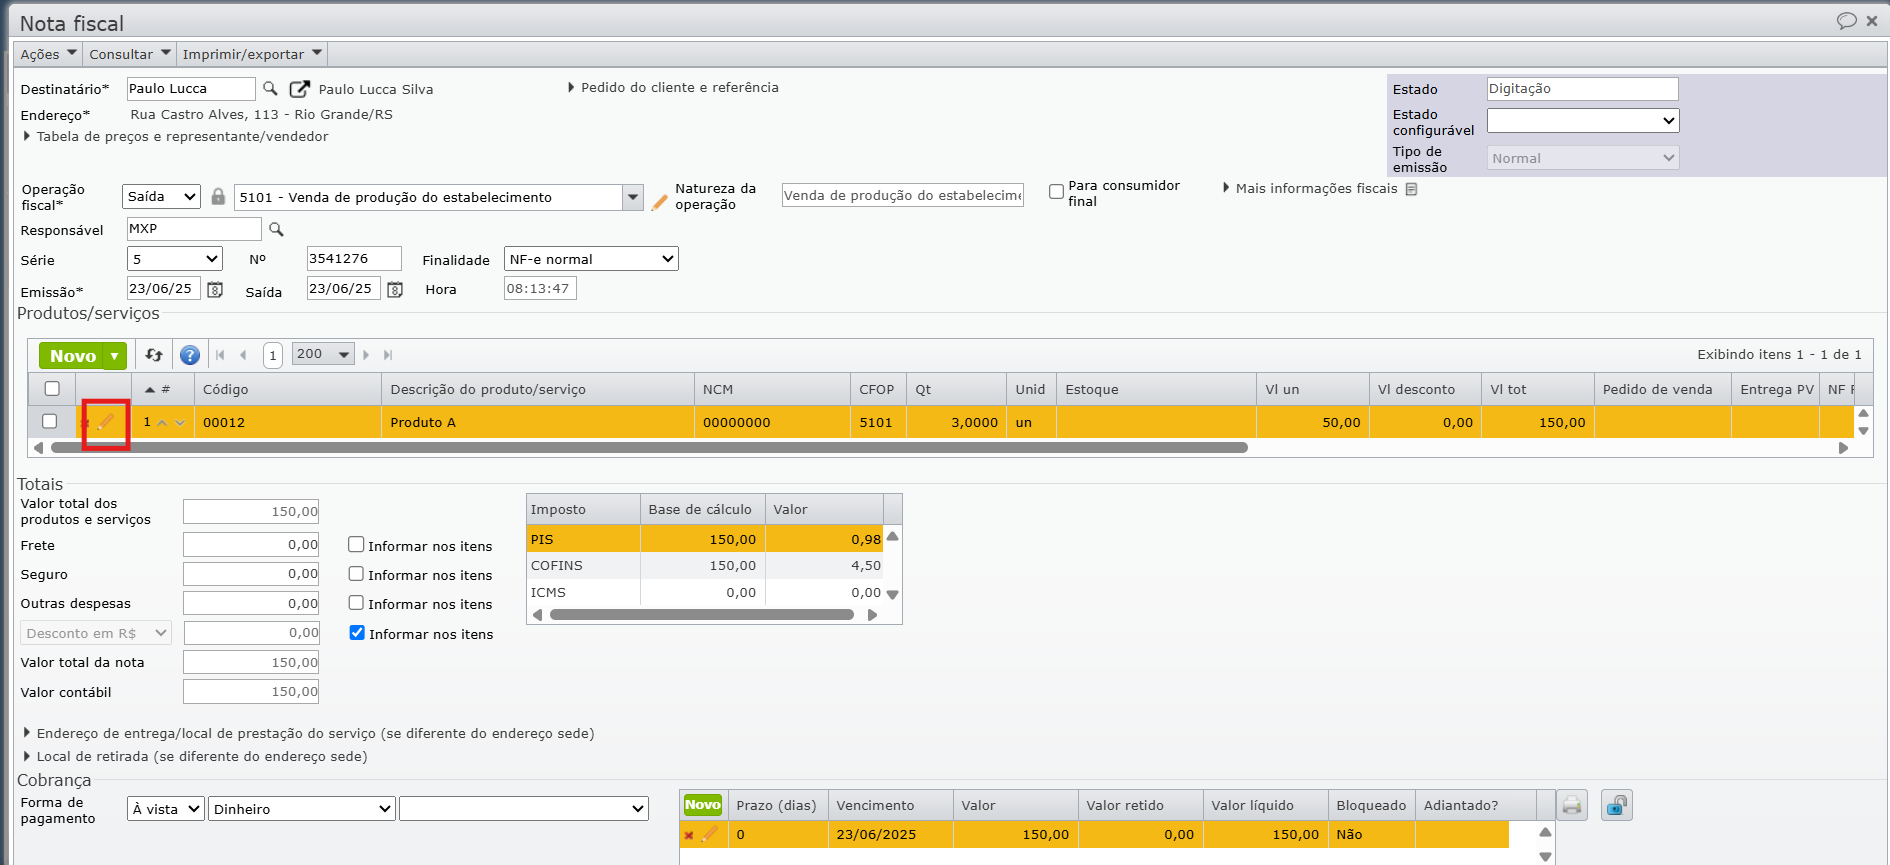The height and width of the screenshot is (865, 1890).
Task: Open the Ações menu
Action: (48, 54)
